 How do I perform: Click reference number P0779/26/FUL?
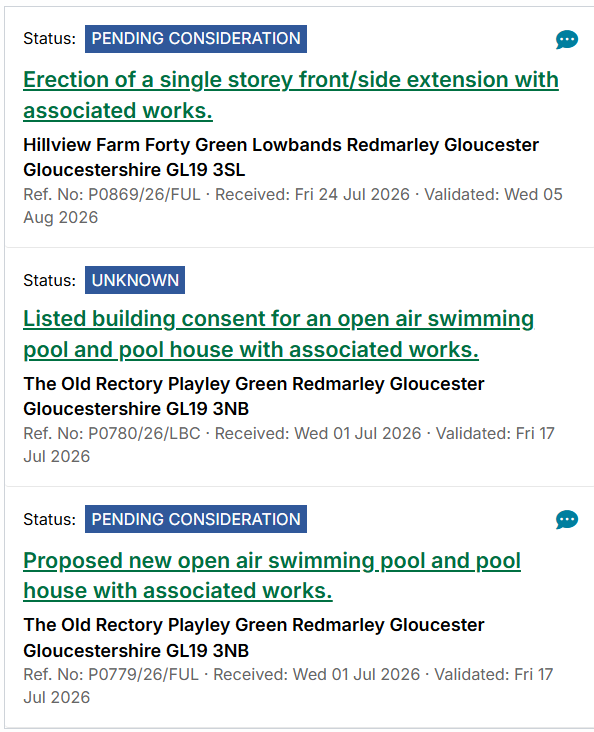point(143,675)
